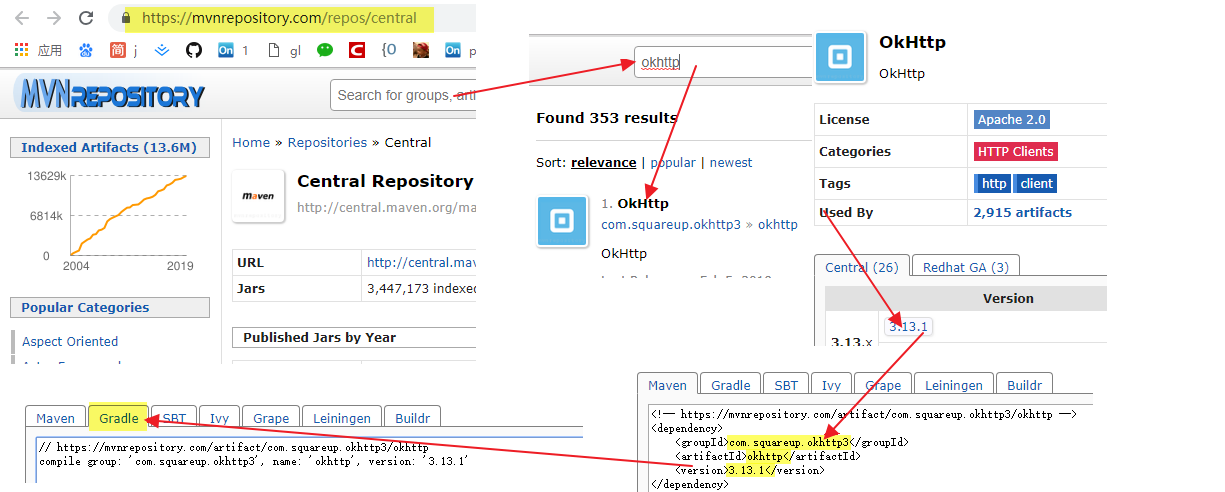Click the Indexed Artifacts (13.6M) header
Screen dimensions: 1225x492
point(109,147)
